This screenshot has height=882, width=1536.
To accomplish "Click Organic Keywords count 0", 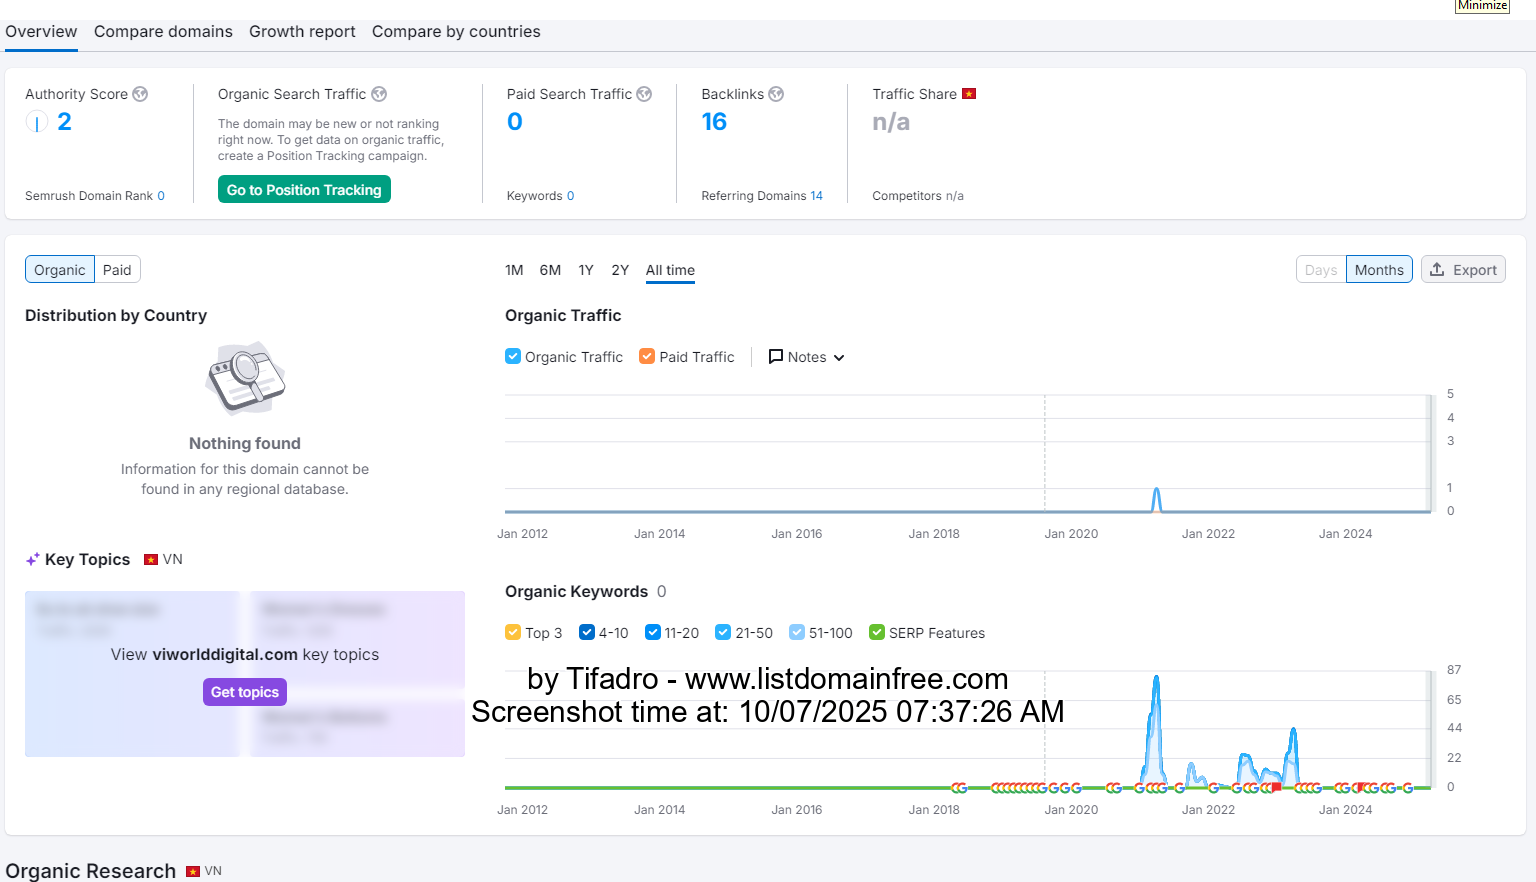I will pos(661,592).
